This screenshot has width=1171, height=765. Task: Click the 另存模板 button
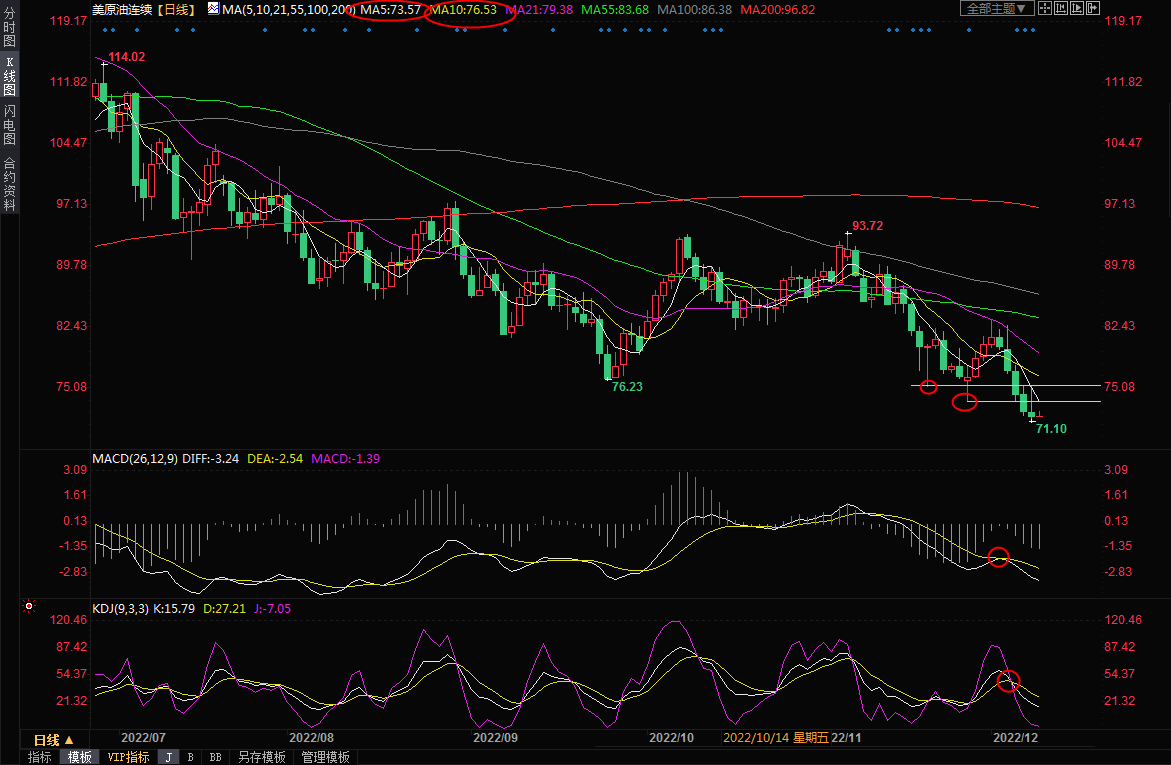pos(262,757)
